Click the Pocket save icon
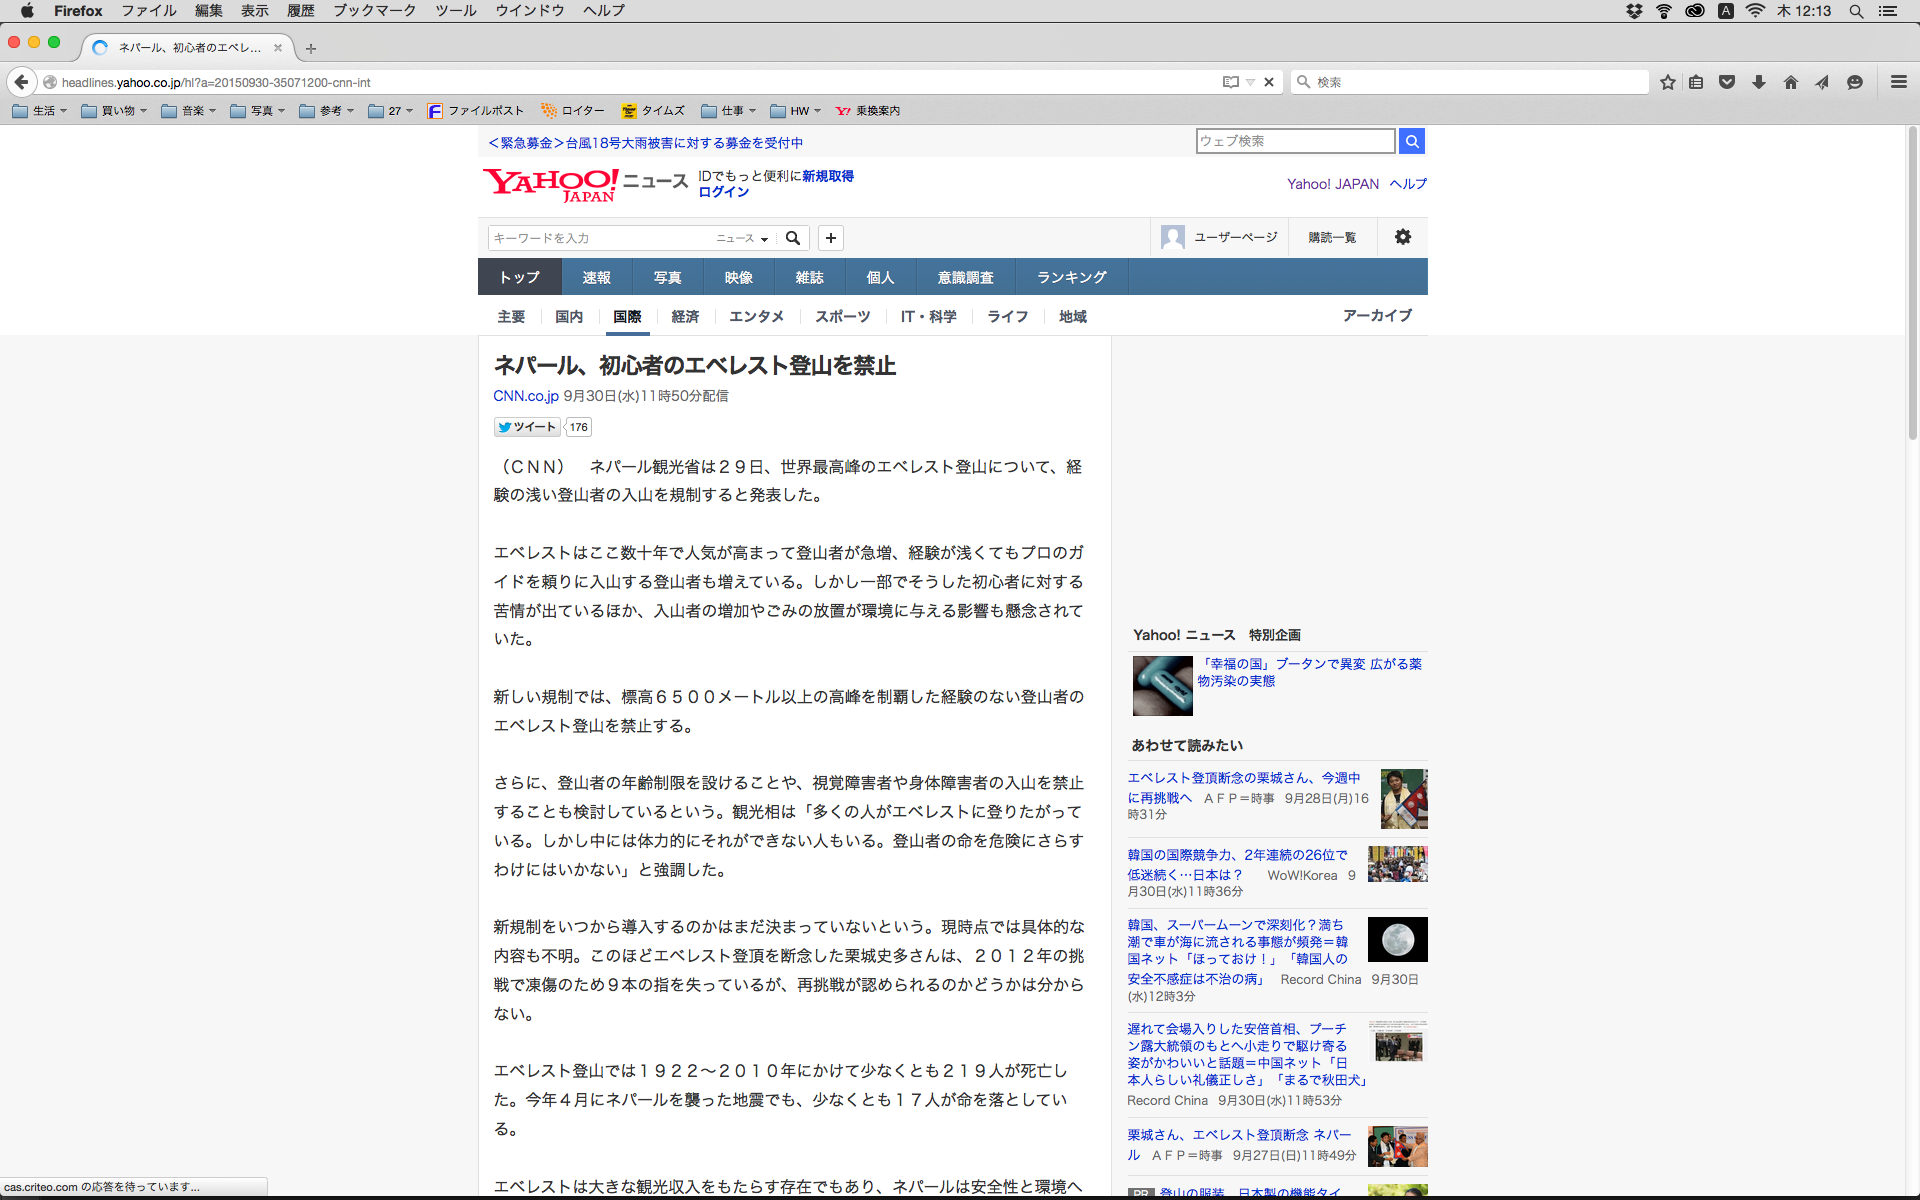 pos(1727,82)
